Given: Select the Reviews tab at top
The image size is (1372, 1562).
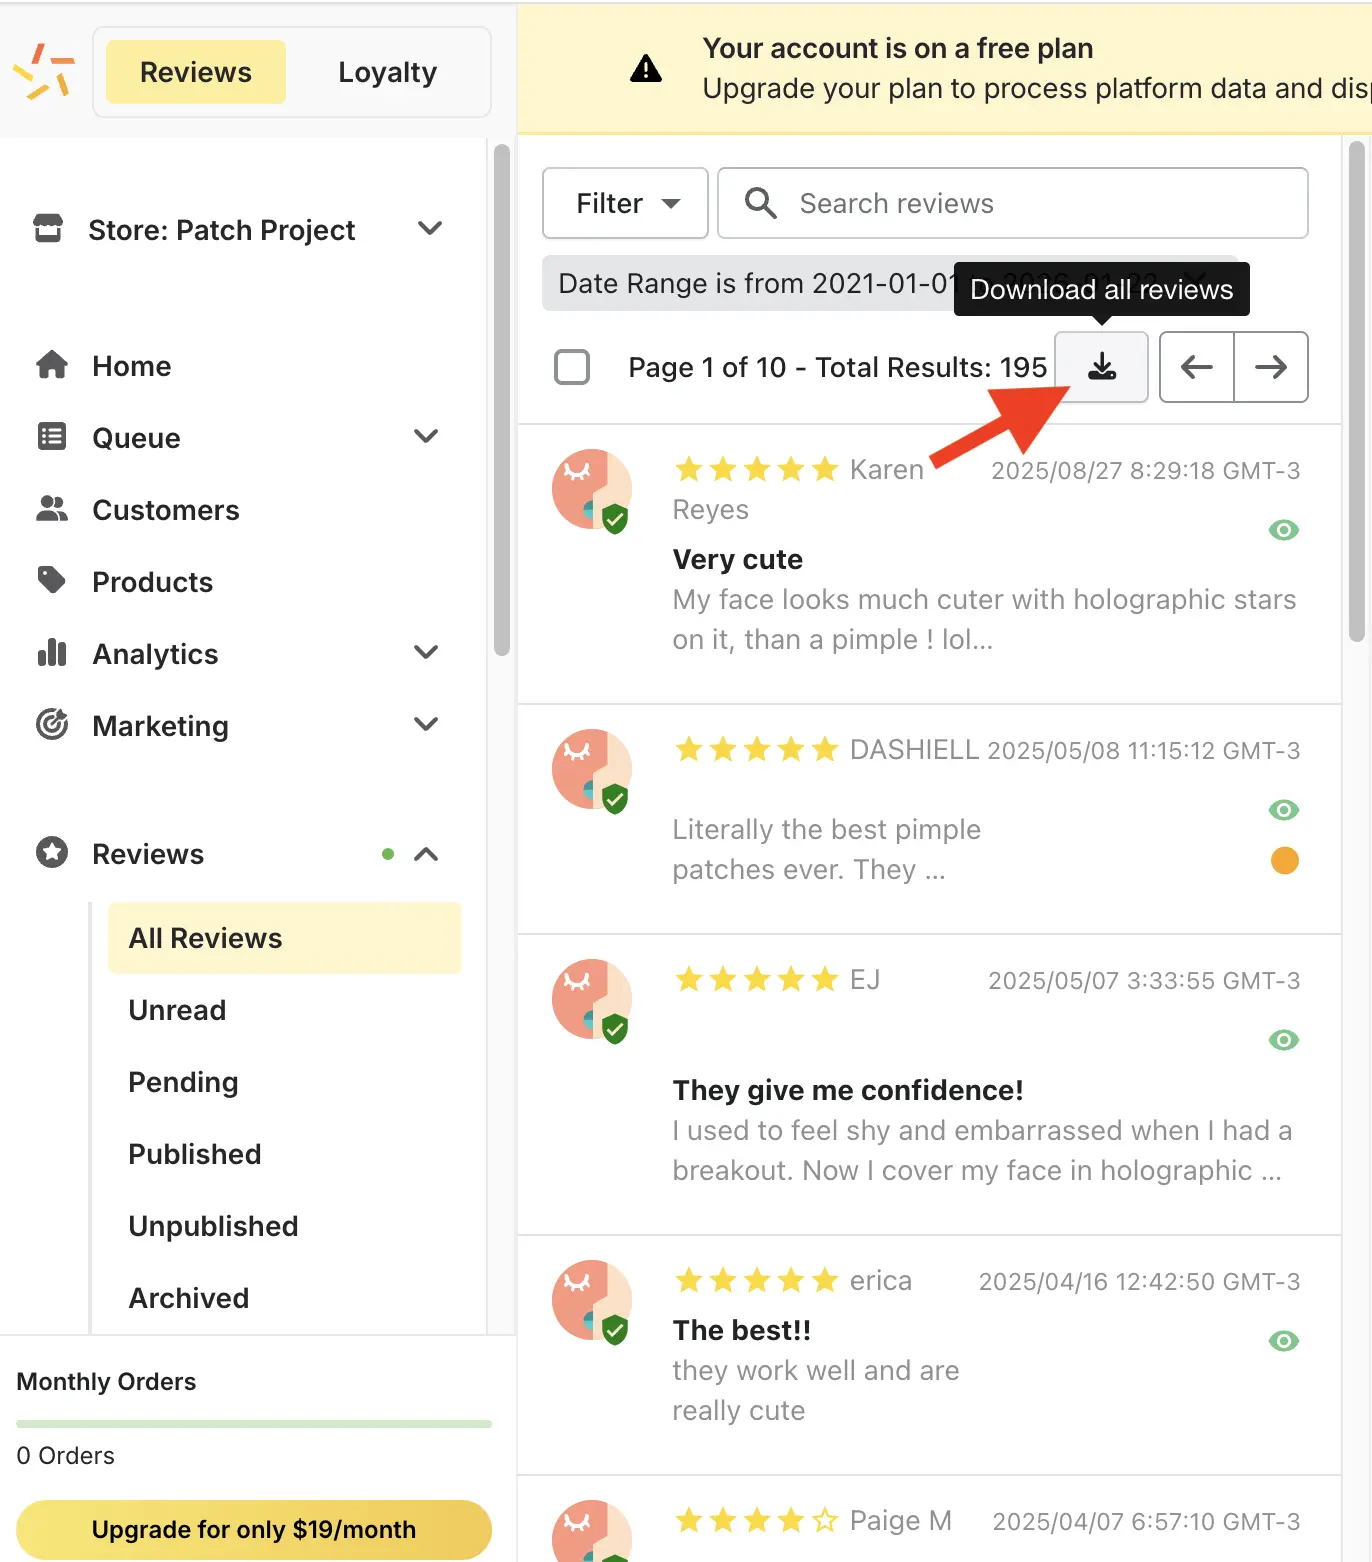Looking at the screenshot, I should coord(196,72).
